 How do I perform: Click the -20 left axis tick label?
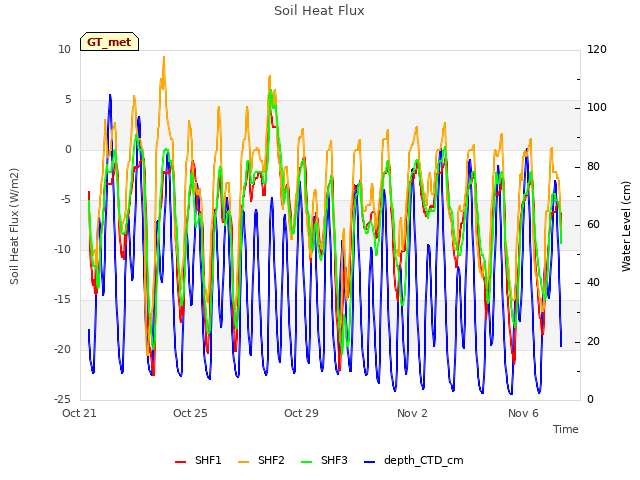pyautogui.click(x=62, y=349)
